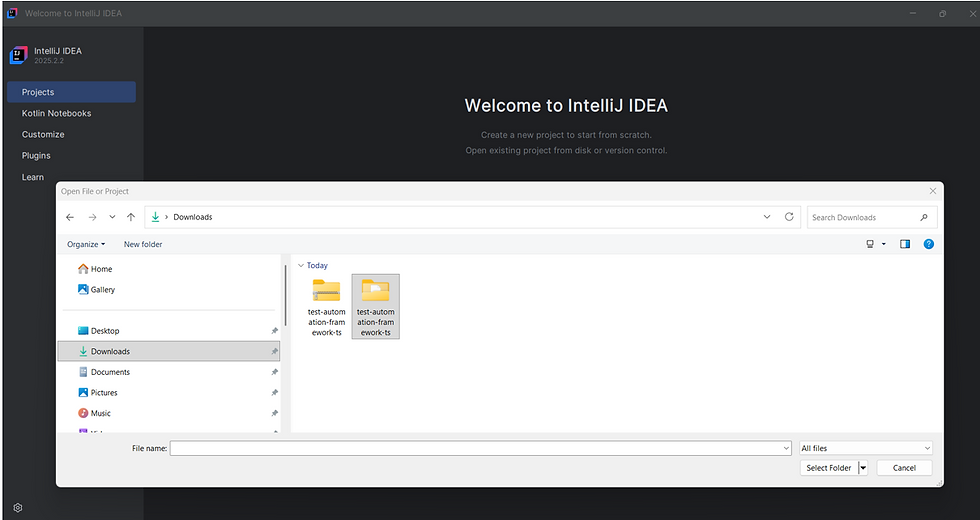Click the IntelliJ IDEA logo in sidebar
This screenshot has width=980, height=520.
pos(18,56)
